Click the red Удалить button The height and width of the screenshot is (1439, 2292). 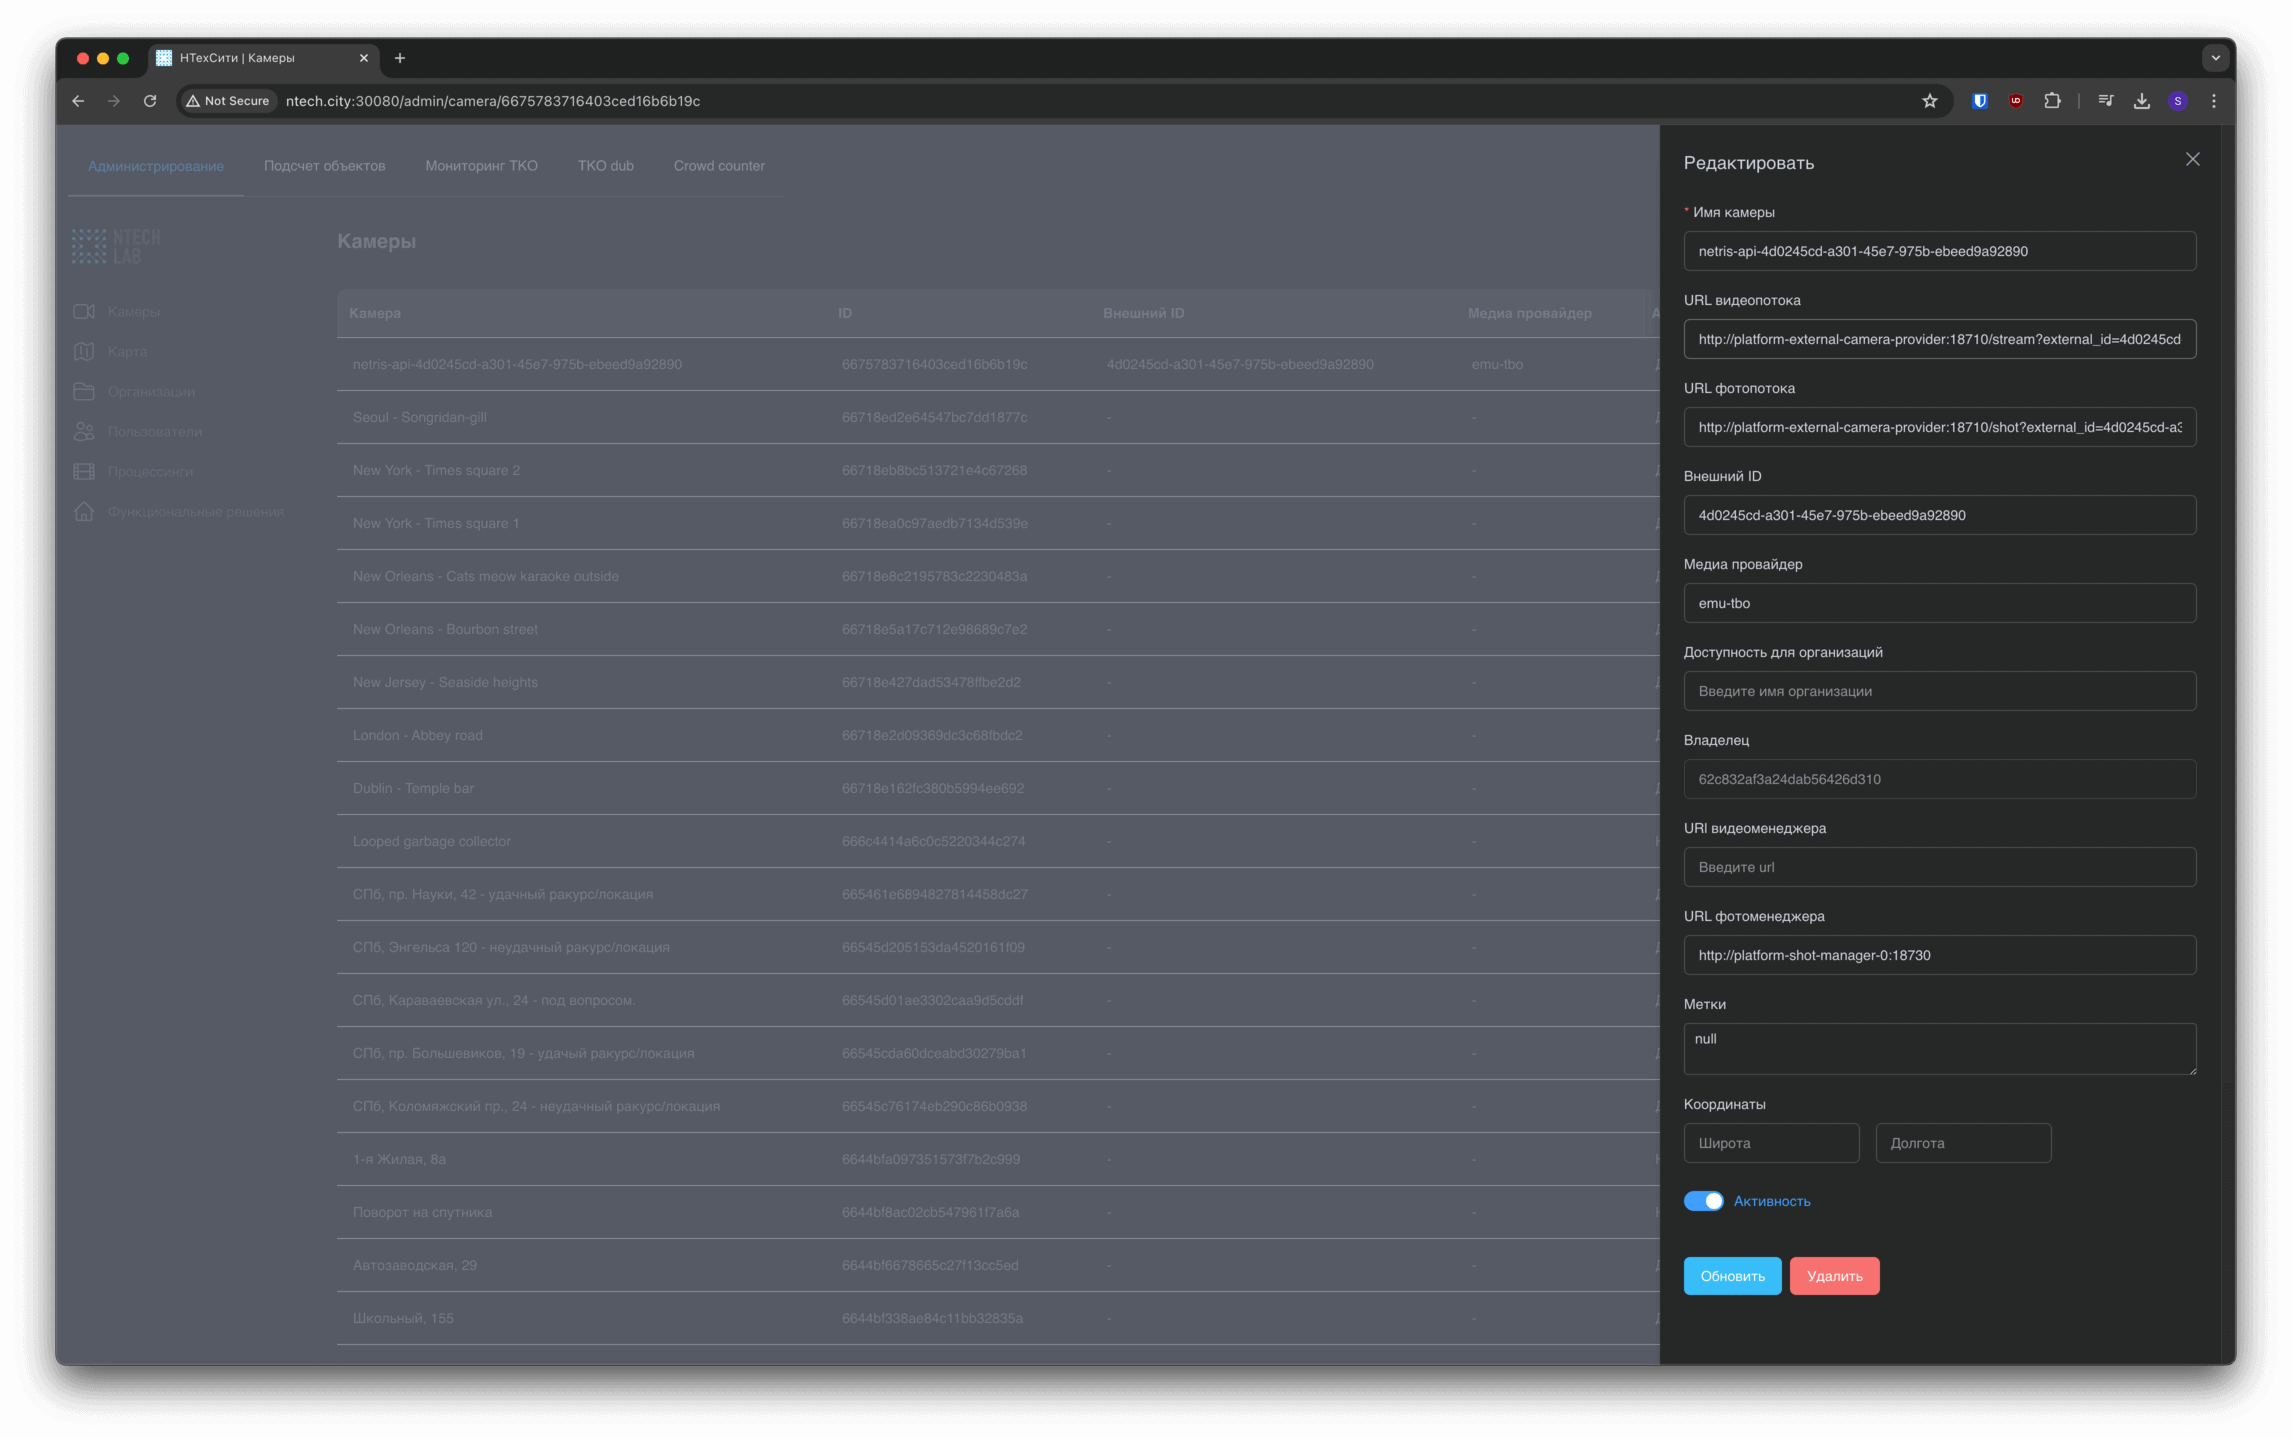1834,1276
